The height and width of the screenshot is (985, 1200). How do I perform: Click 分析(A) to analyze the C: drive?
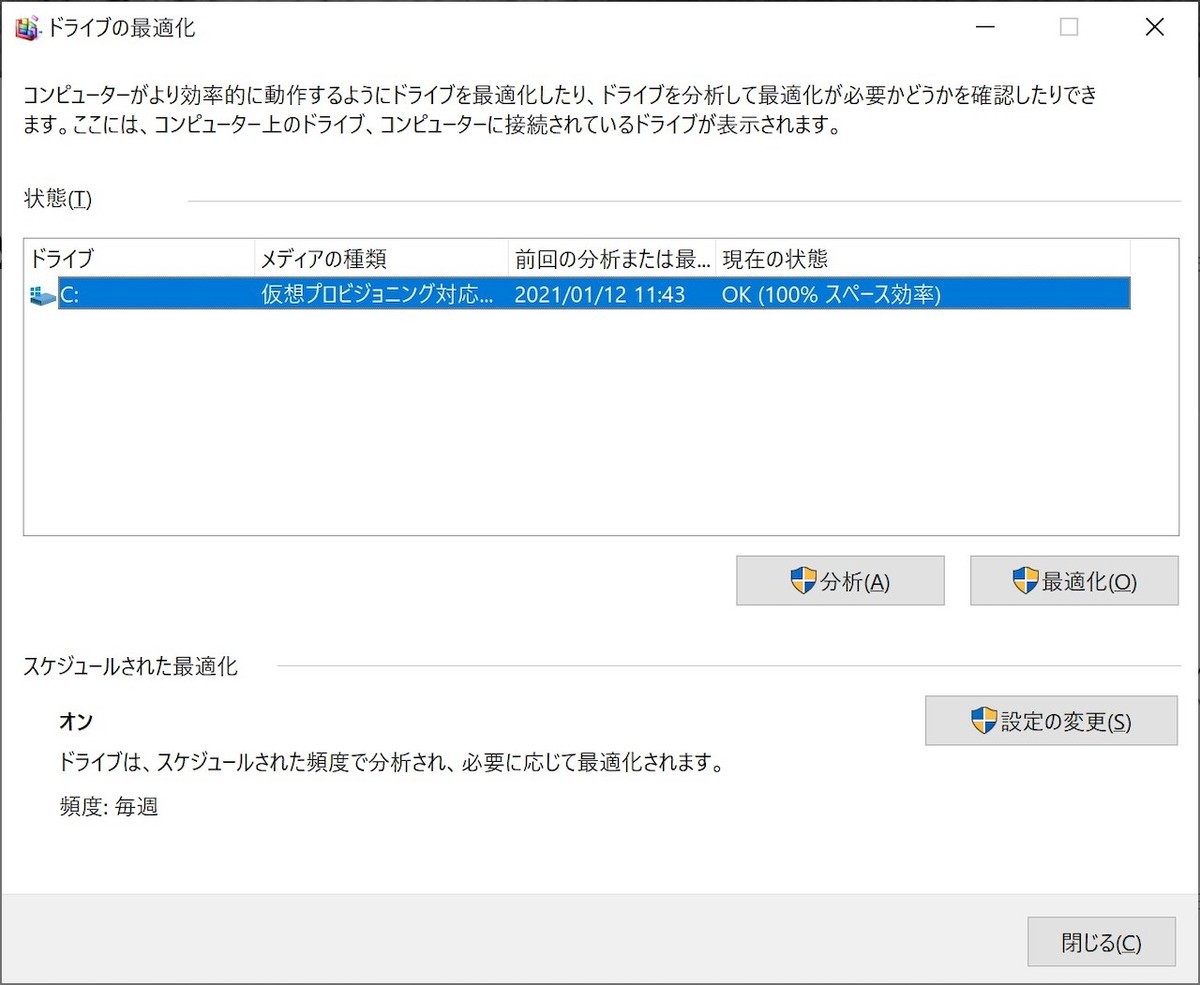pos(840,580)
